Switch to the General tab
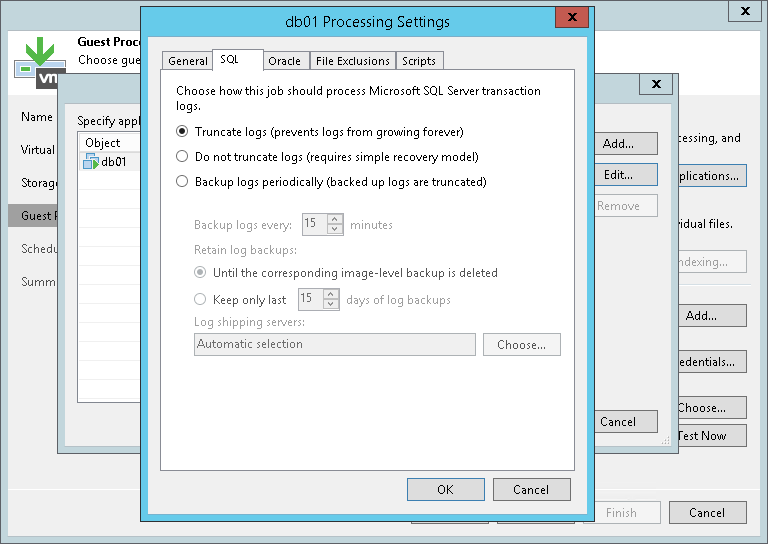Screen dimensions: 768x544 (x=188, y=61)
